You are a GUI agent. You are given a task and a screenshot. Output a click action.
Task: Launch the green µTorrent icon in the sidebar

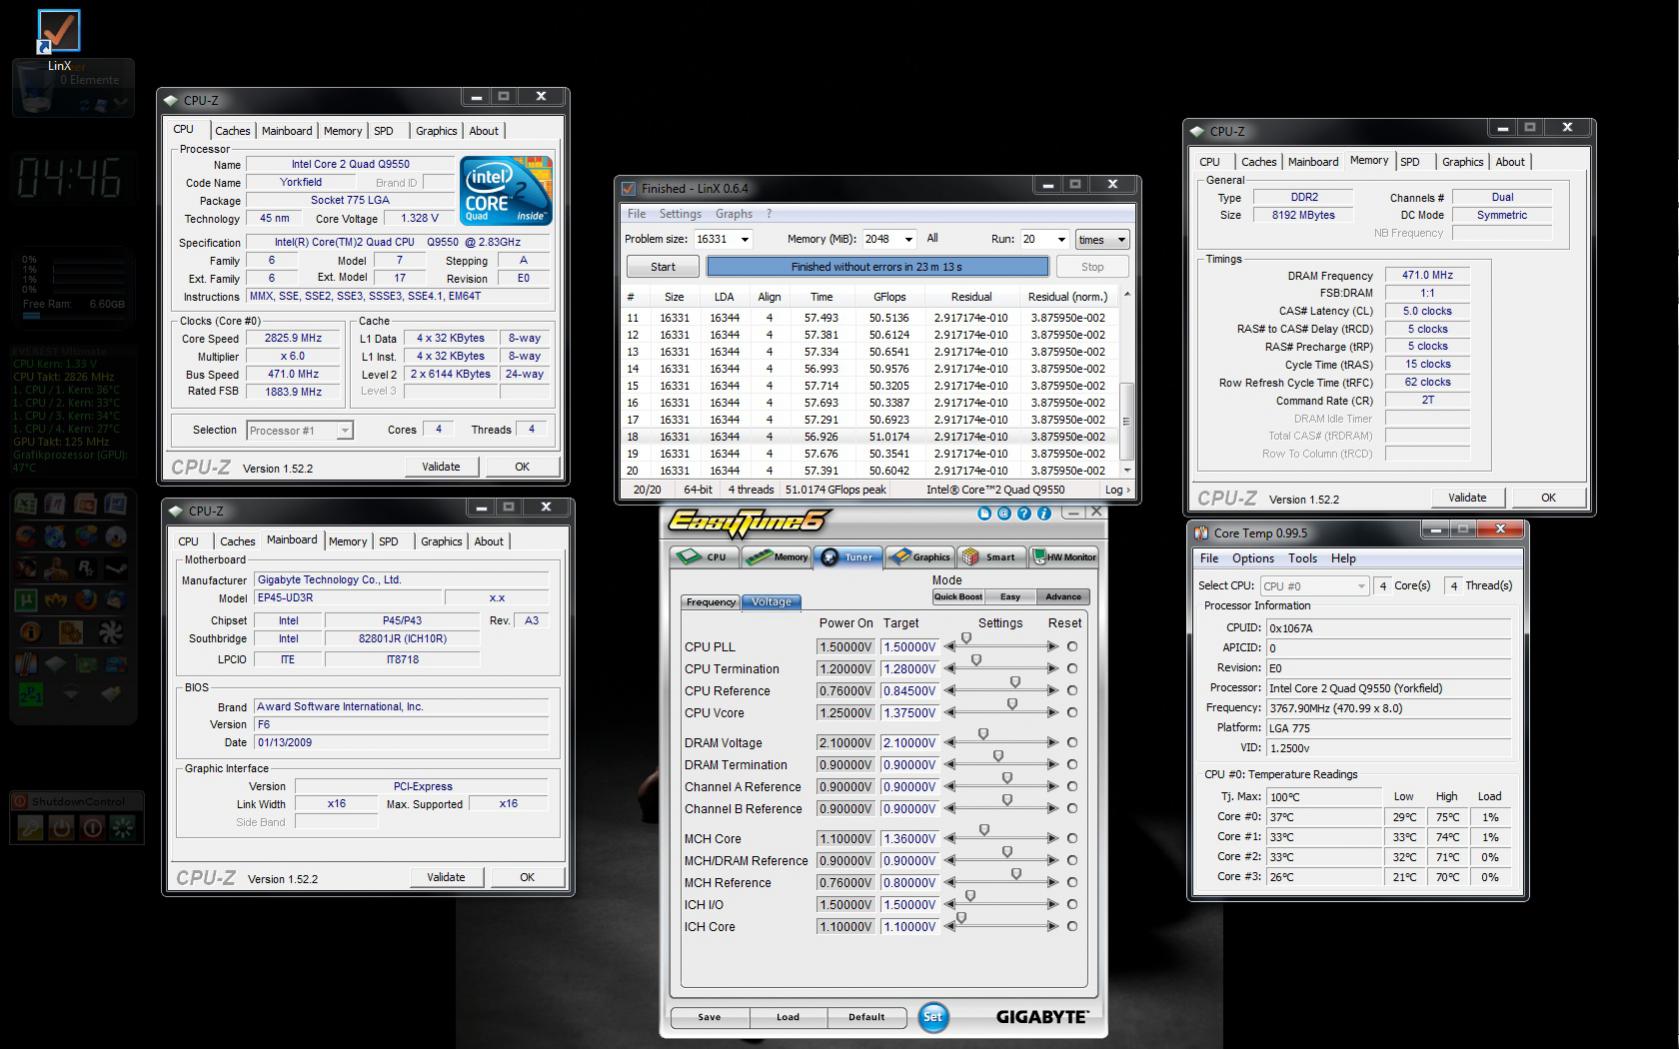27,600
